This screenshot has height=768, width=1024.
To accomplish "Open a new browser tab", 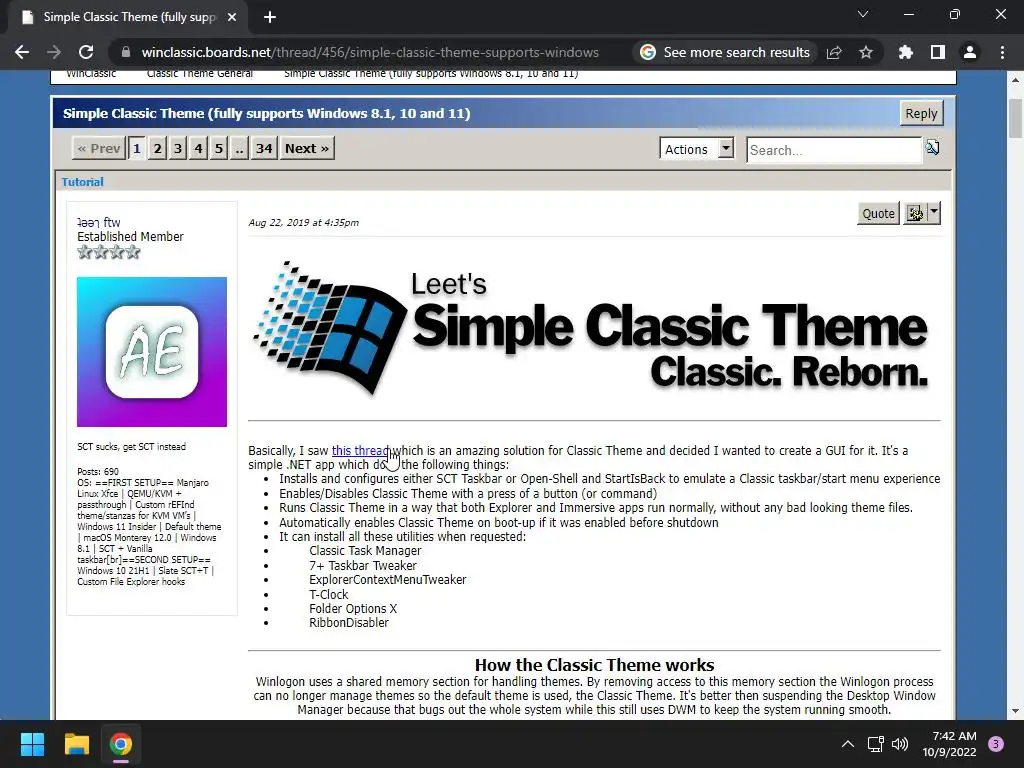I will coord(270,17).
